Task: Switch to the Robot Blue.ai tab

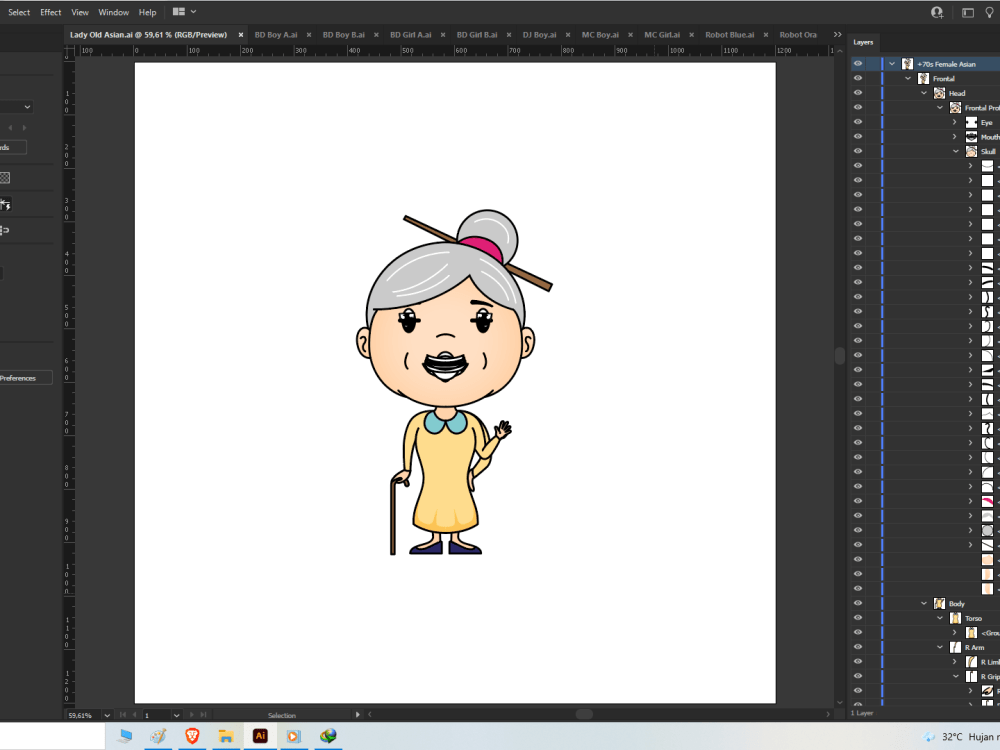Action: (x=729, y=35)
